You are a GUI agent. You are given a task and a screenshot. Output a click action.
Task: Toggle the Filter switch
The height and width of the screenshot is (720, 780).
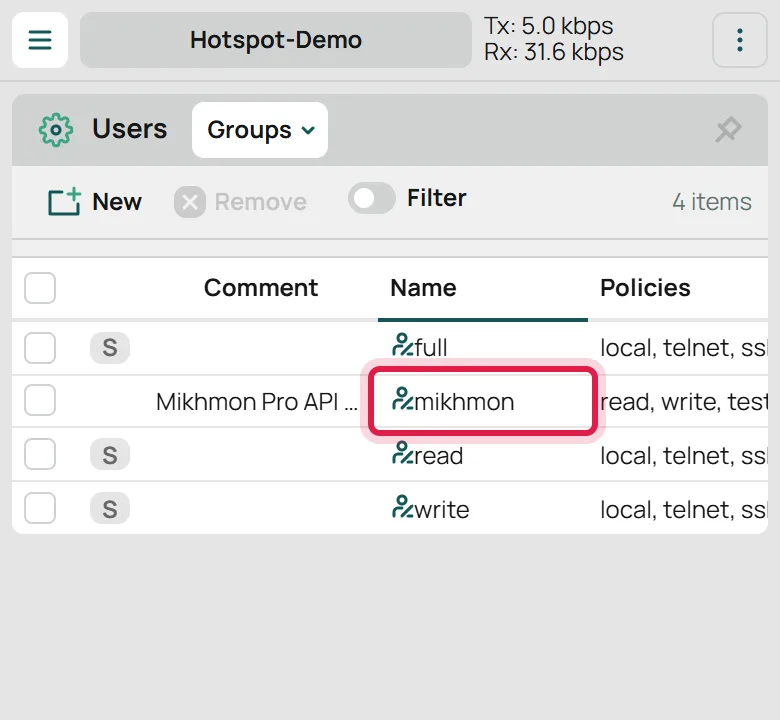pos(372,199)
